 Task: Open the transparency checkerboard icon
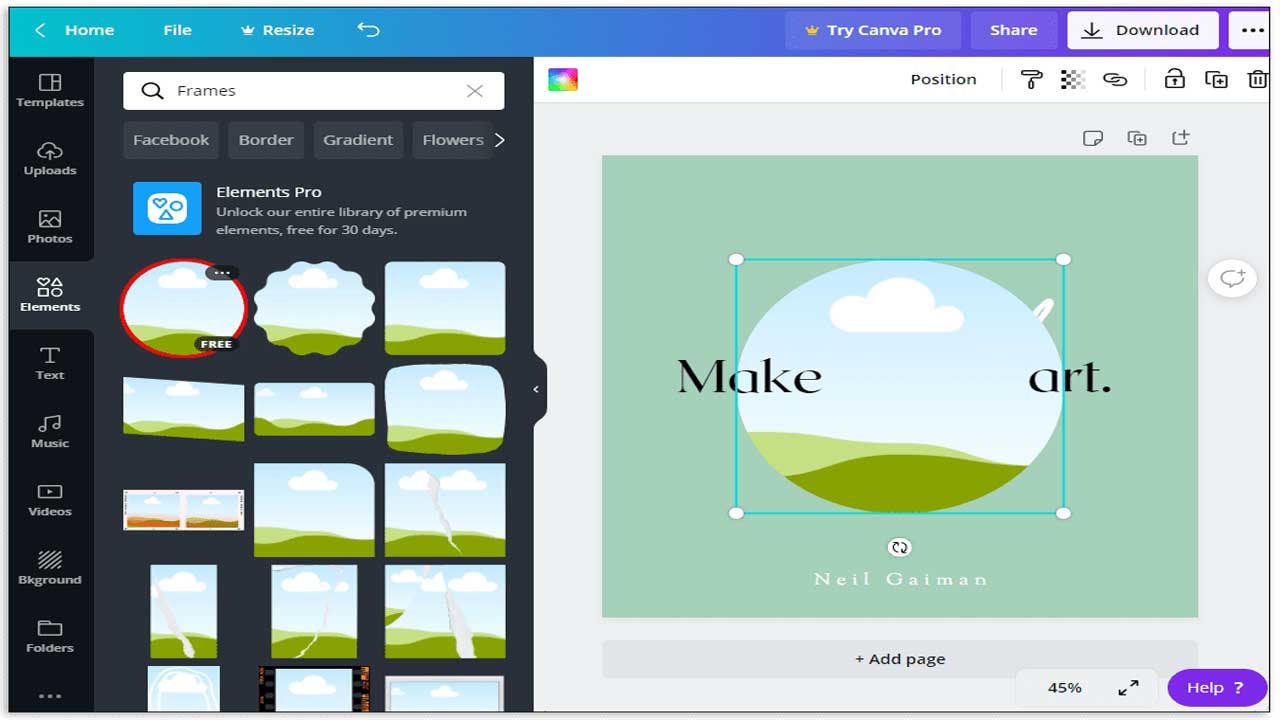(1073, 80)
